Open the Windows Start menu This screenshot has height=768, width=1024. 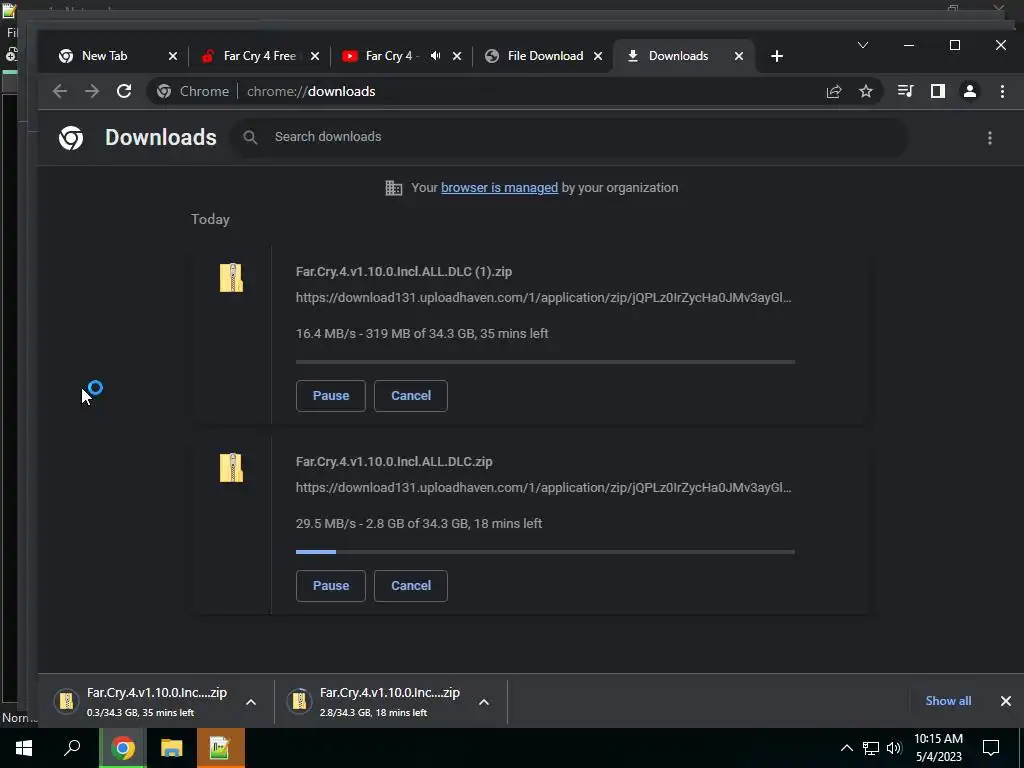pos(24,748)
